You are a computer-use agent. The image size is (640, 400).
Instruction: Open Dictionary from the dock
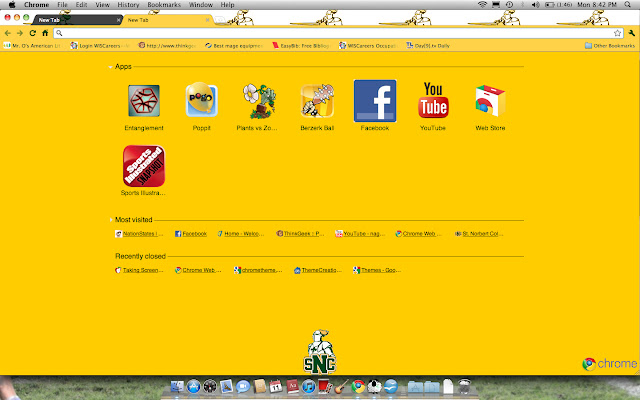pos(292,386)
